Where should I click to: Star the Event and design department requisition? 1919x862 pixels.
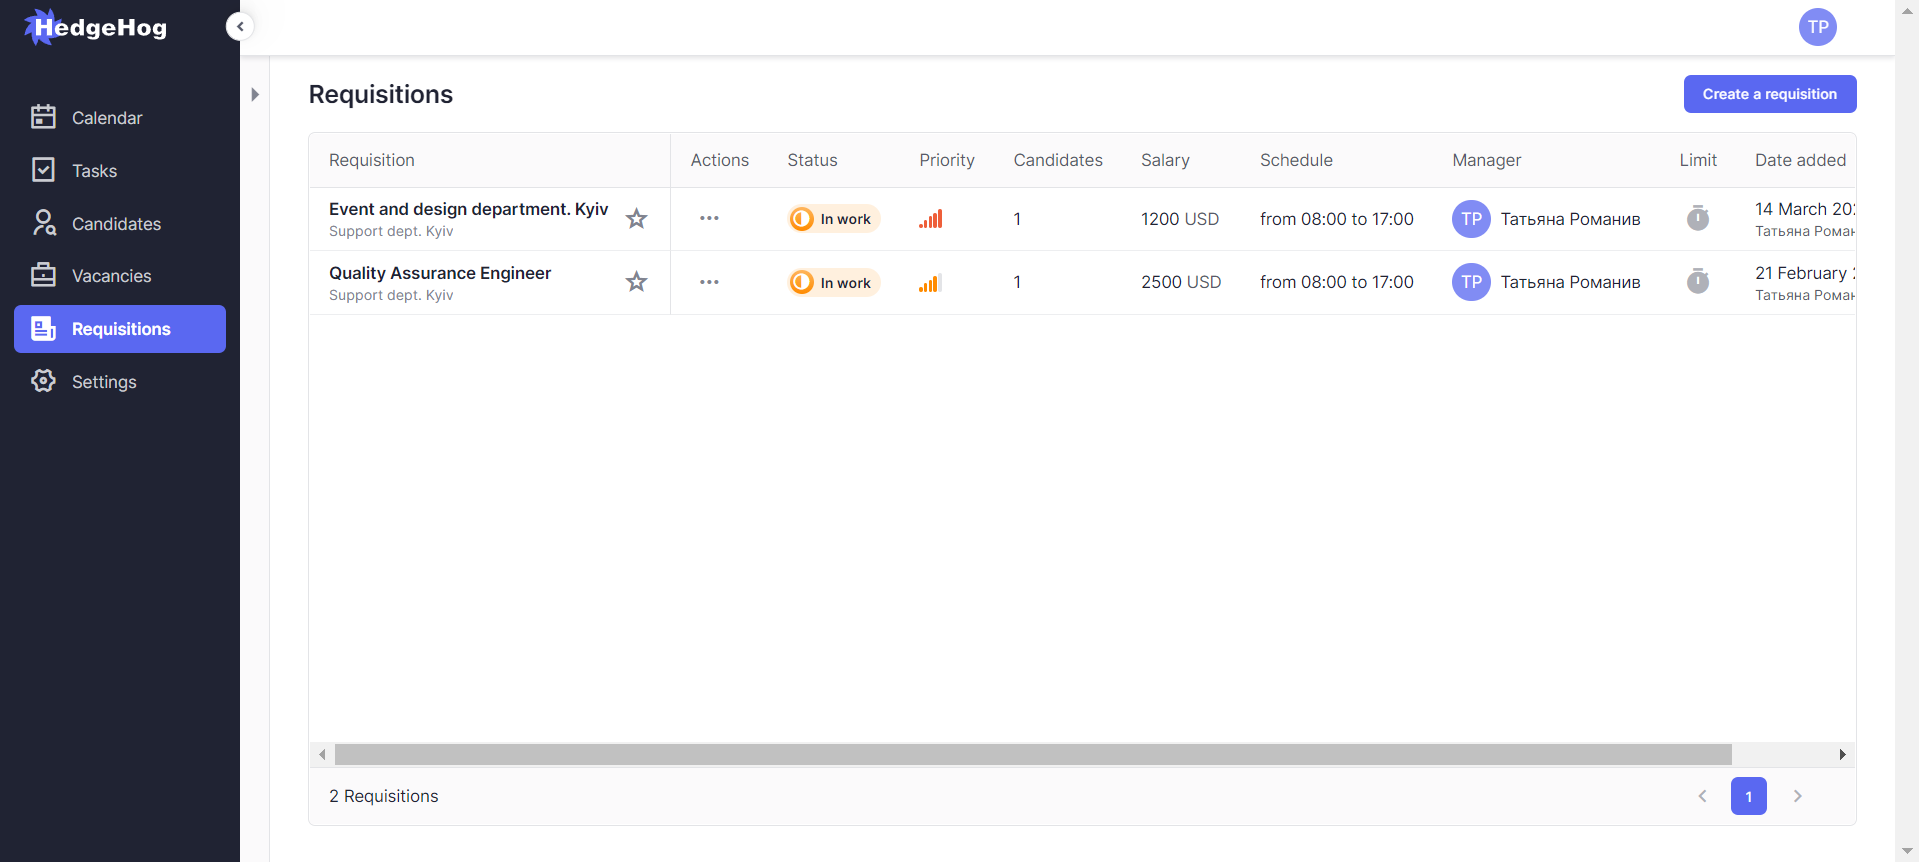pyautogui.click(x=636, y=218)
